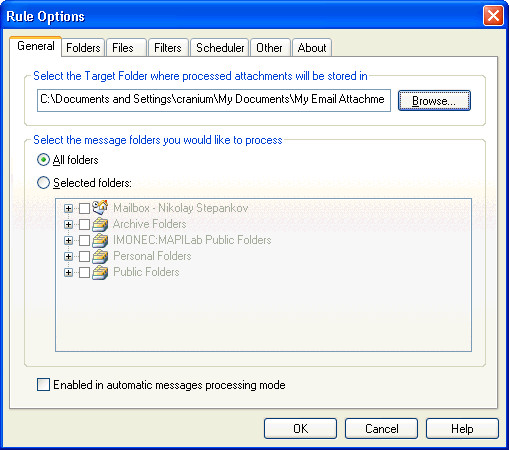509x450 pixels.
Task: Confirm with the OK button
Action: tap(300, 429)
